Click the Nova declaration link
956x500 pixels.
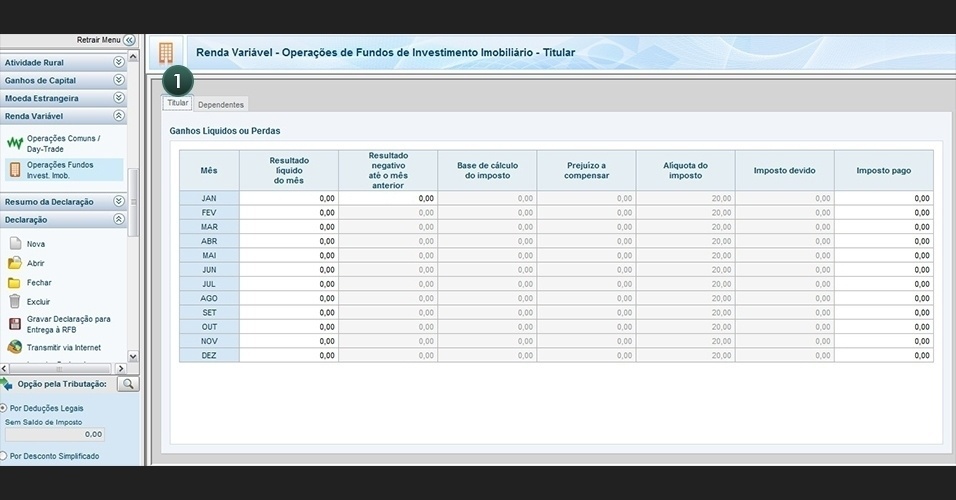(x=35, y=244)
